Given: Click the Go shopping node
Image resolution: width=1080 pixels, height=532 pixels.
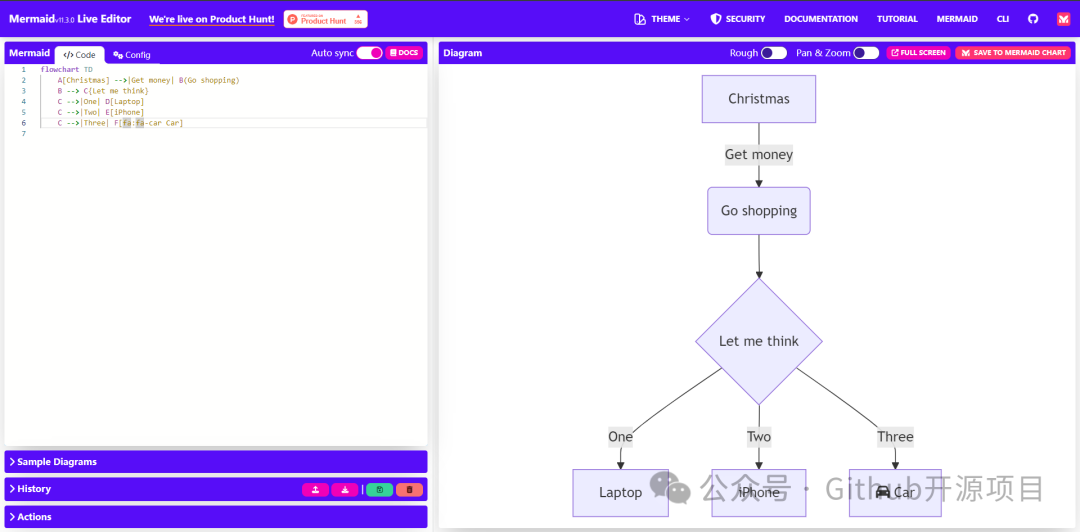Looking at the screenshot, I should point(758,211).
